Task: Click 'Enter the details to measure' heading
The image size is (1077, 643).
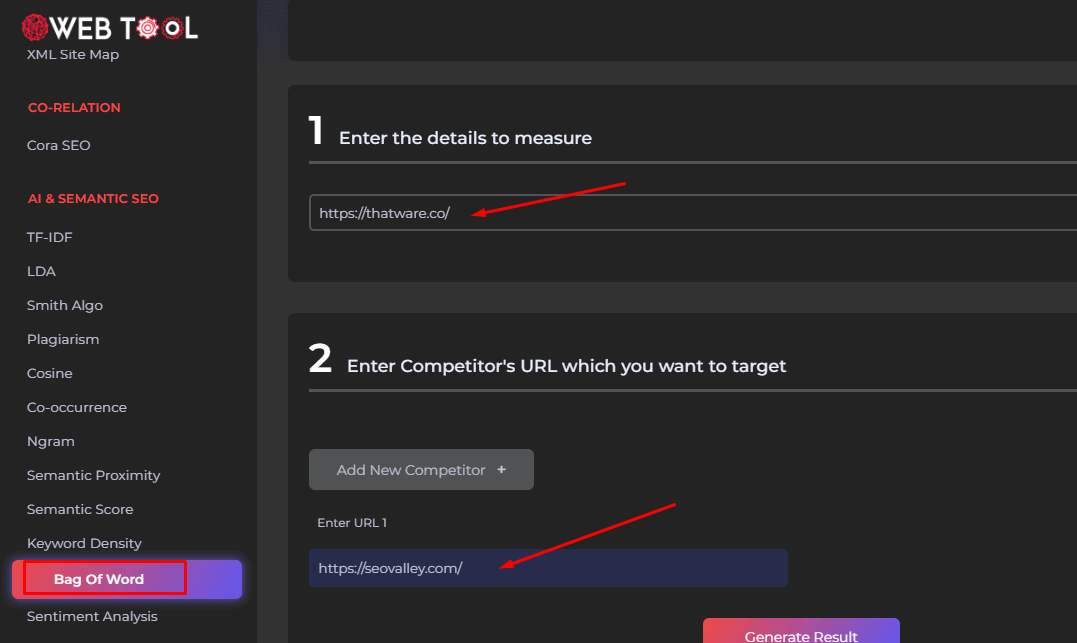Action: pyautogui.click(x=465, y=138)
